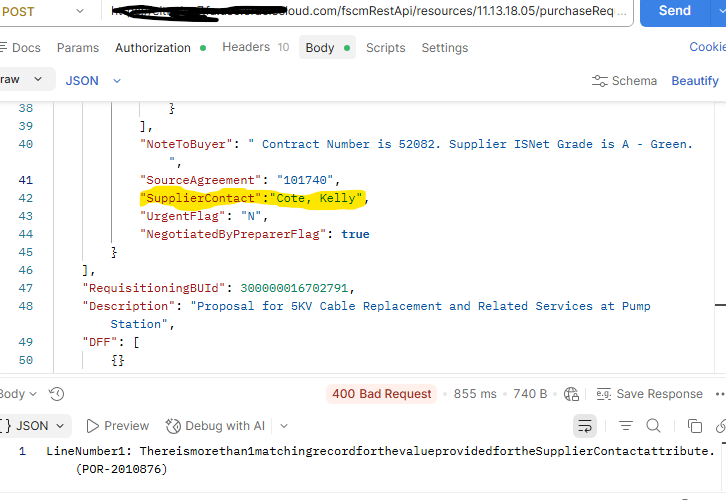Image resolution: width=726 pixels, height=500 pixels.
Task: Select the RequisitioningBUId number value
Action: 294,288
